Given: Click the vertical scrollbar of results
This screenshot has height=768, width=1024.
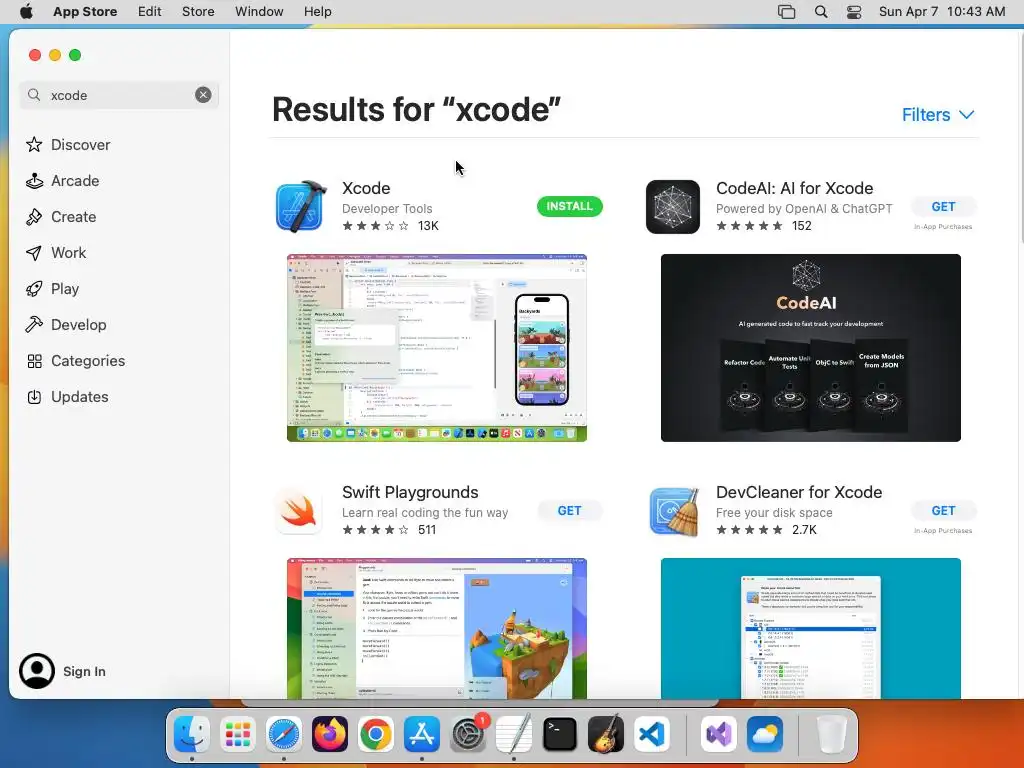Looking at the screenshot, I should 1020,137.
